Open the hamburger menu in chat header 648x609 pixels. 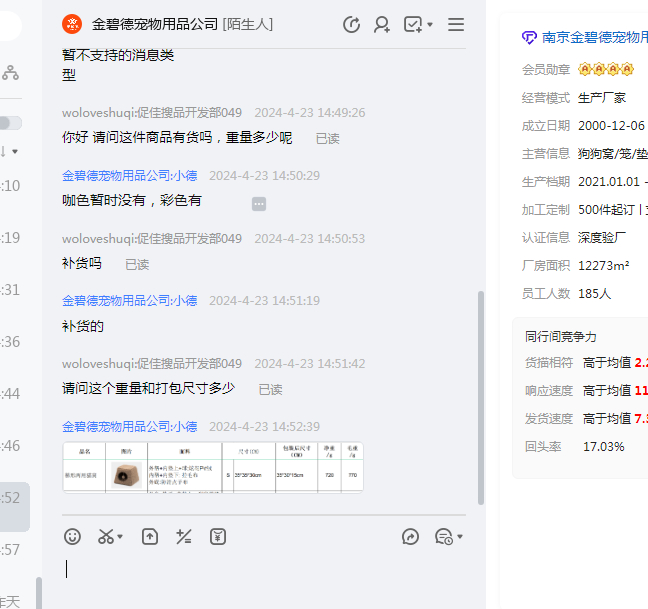(x=456, y=24)
